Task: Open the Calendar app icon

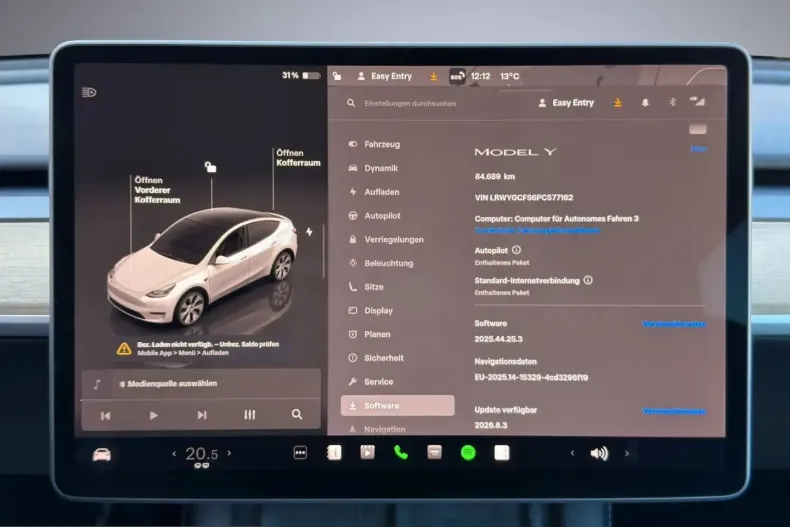Action: click(x=434, y=452)
